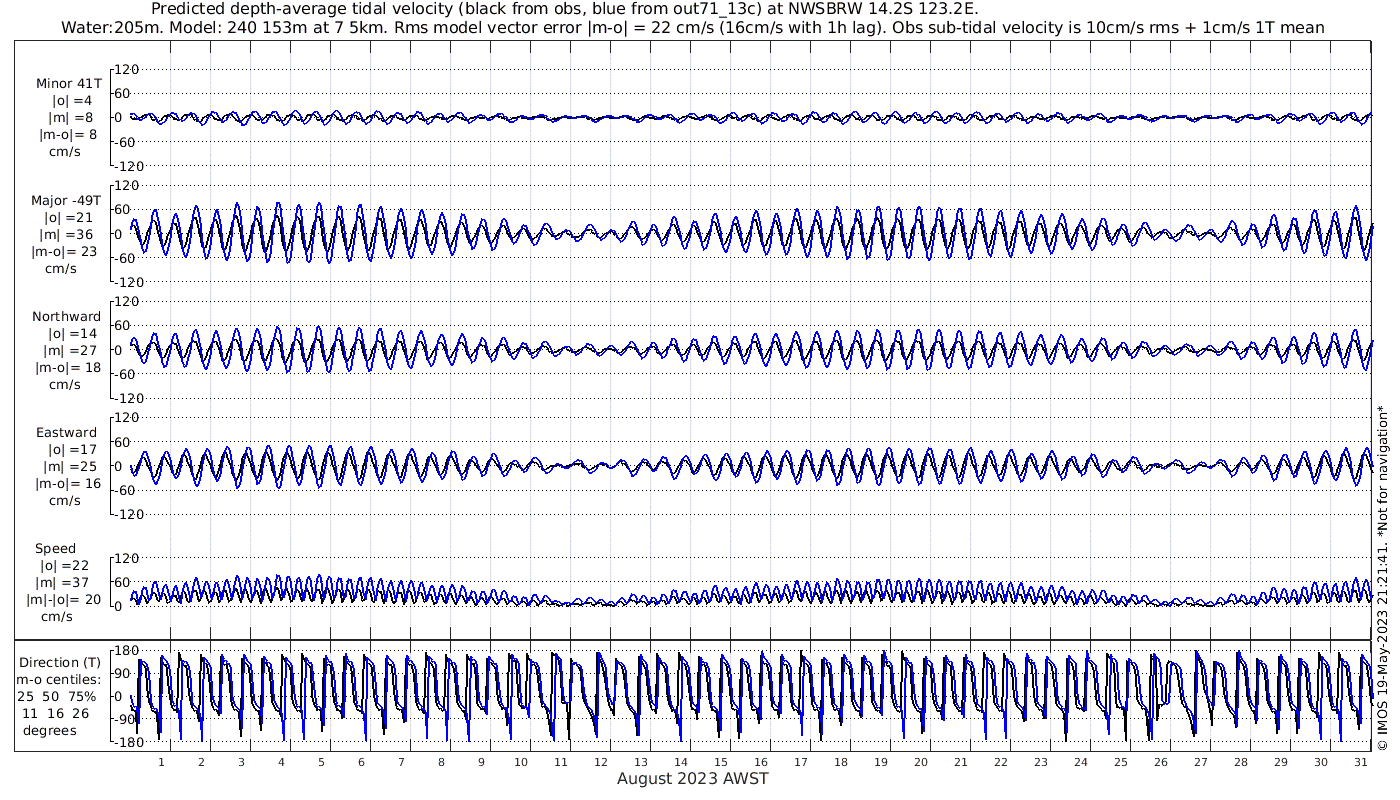
Task: Click "|m| =27" in Northward panel stats
Action: [70, 351]
